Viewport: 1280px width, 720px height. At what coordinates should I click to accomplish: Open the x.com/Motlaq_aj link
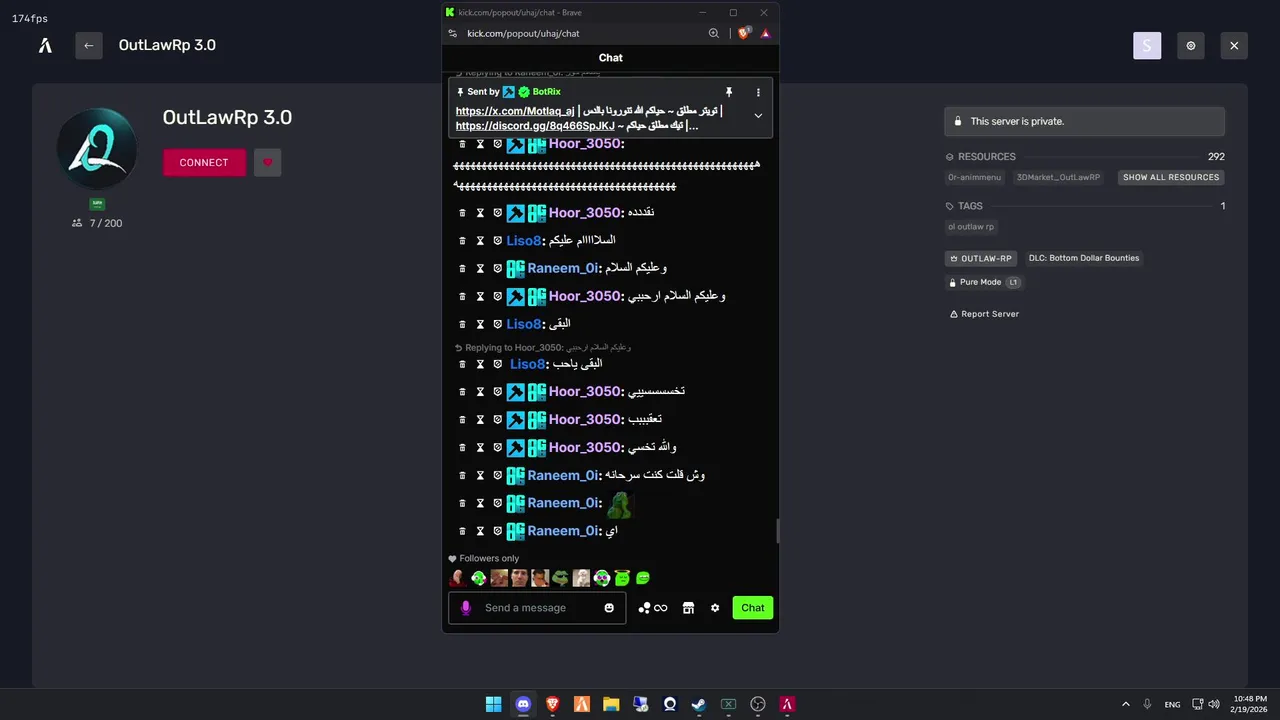pyautogui.click(x=515, y=111)
